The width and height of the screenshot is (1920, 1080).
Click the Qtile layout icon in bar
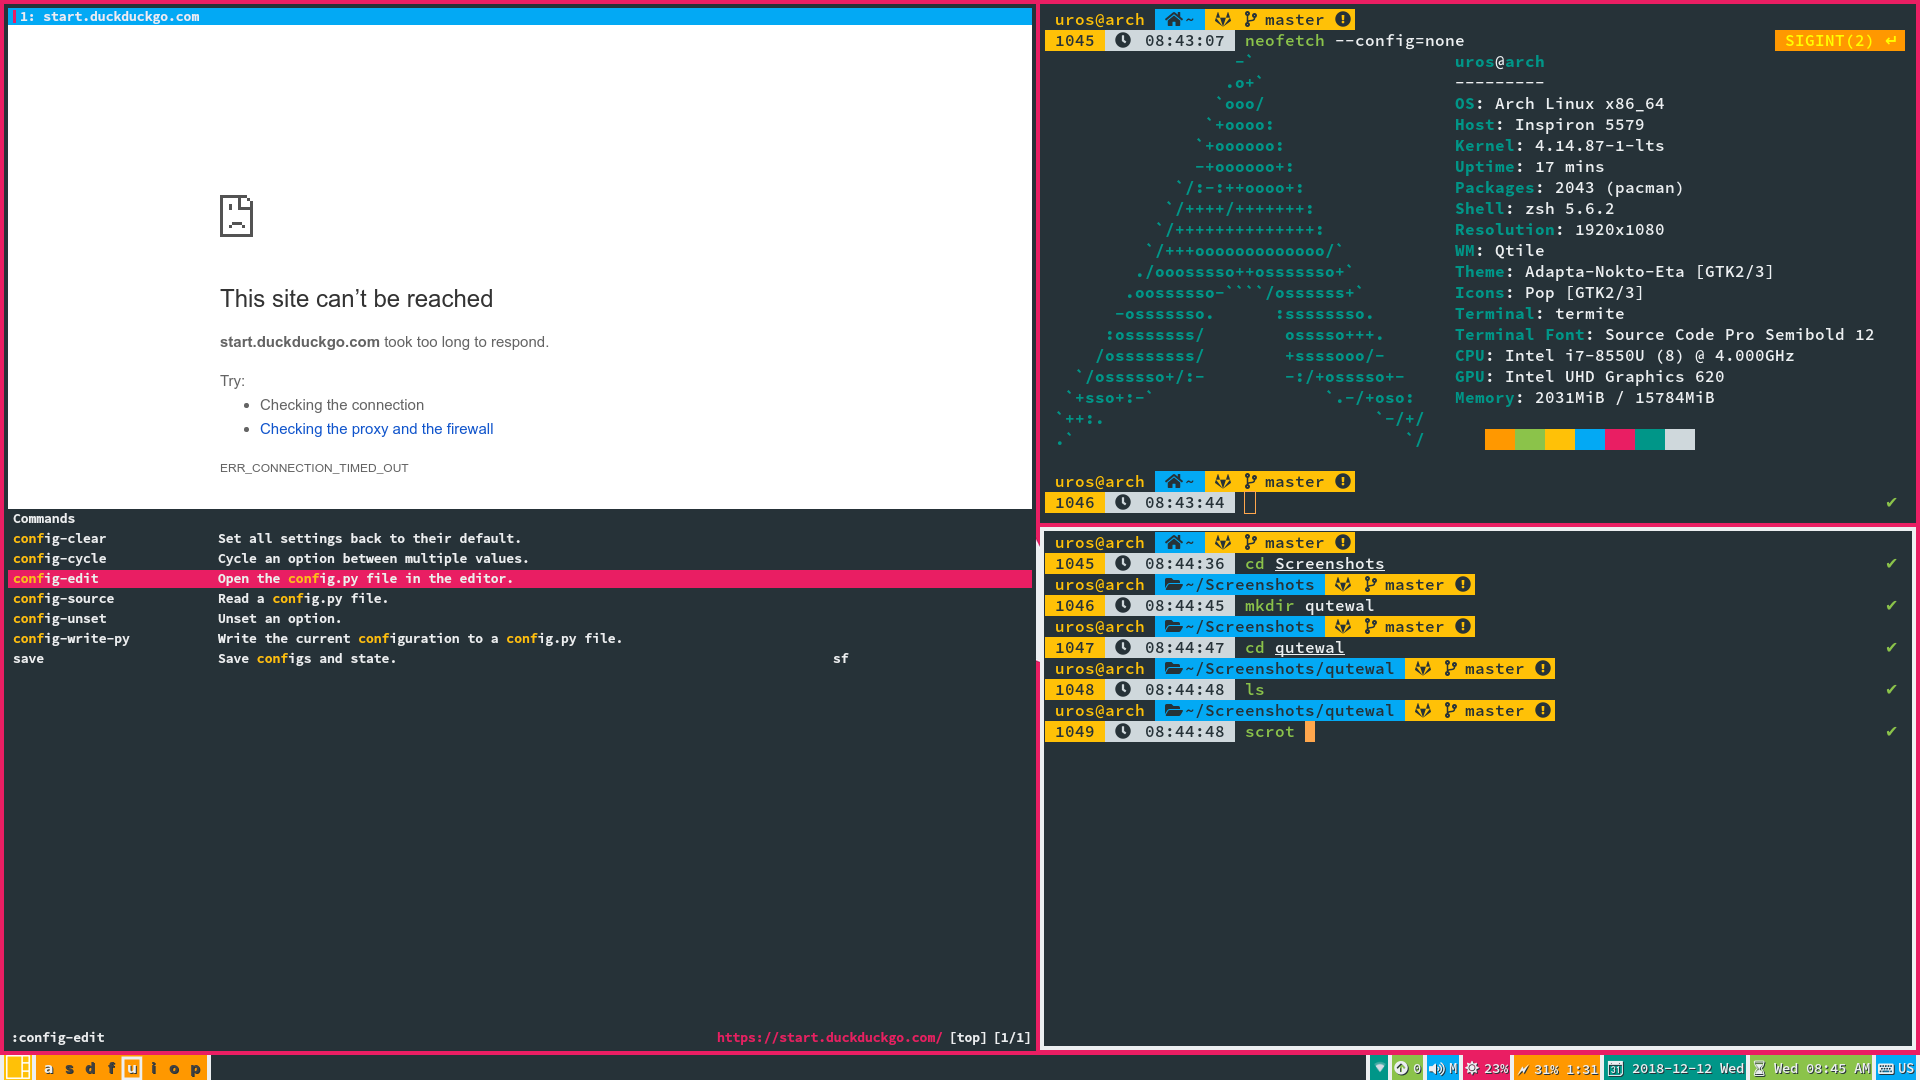coord(18,1068)
